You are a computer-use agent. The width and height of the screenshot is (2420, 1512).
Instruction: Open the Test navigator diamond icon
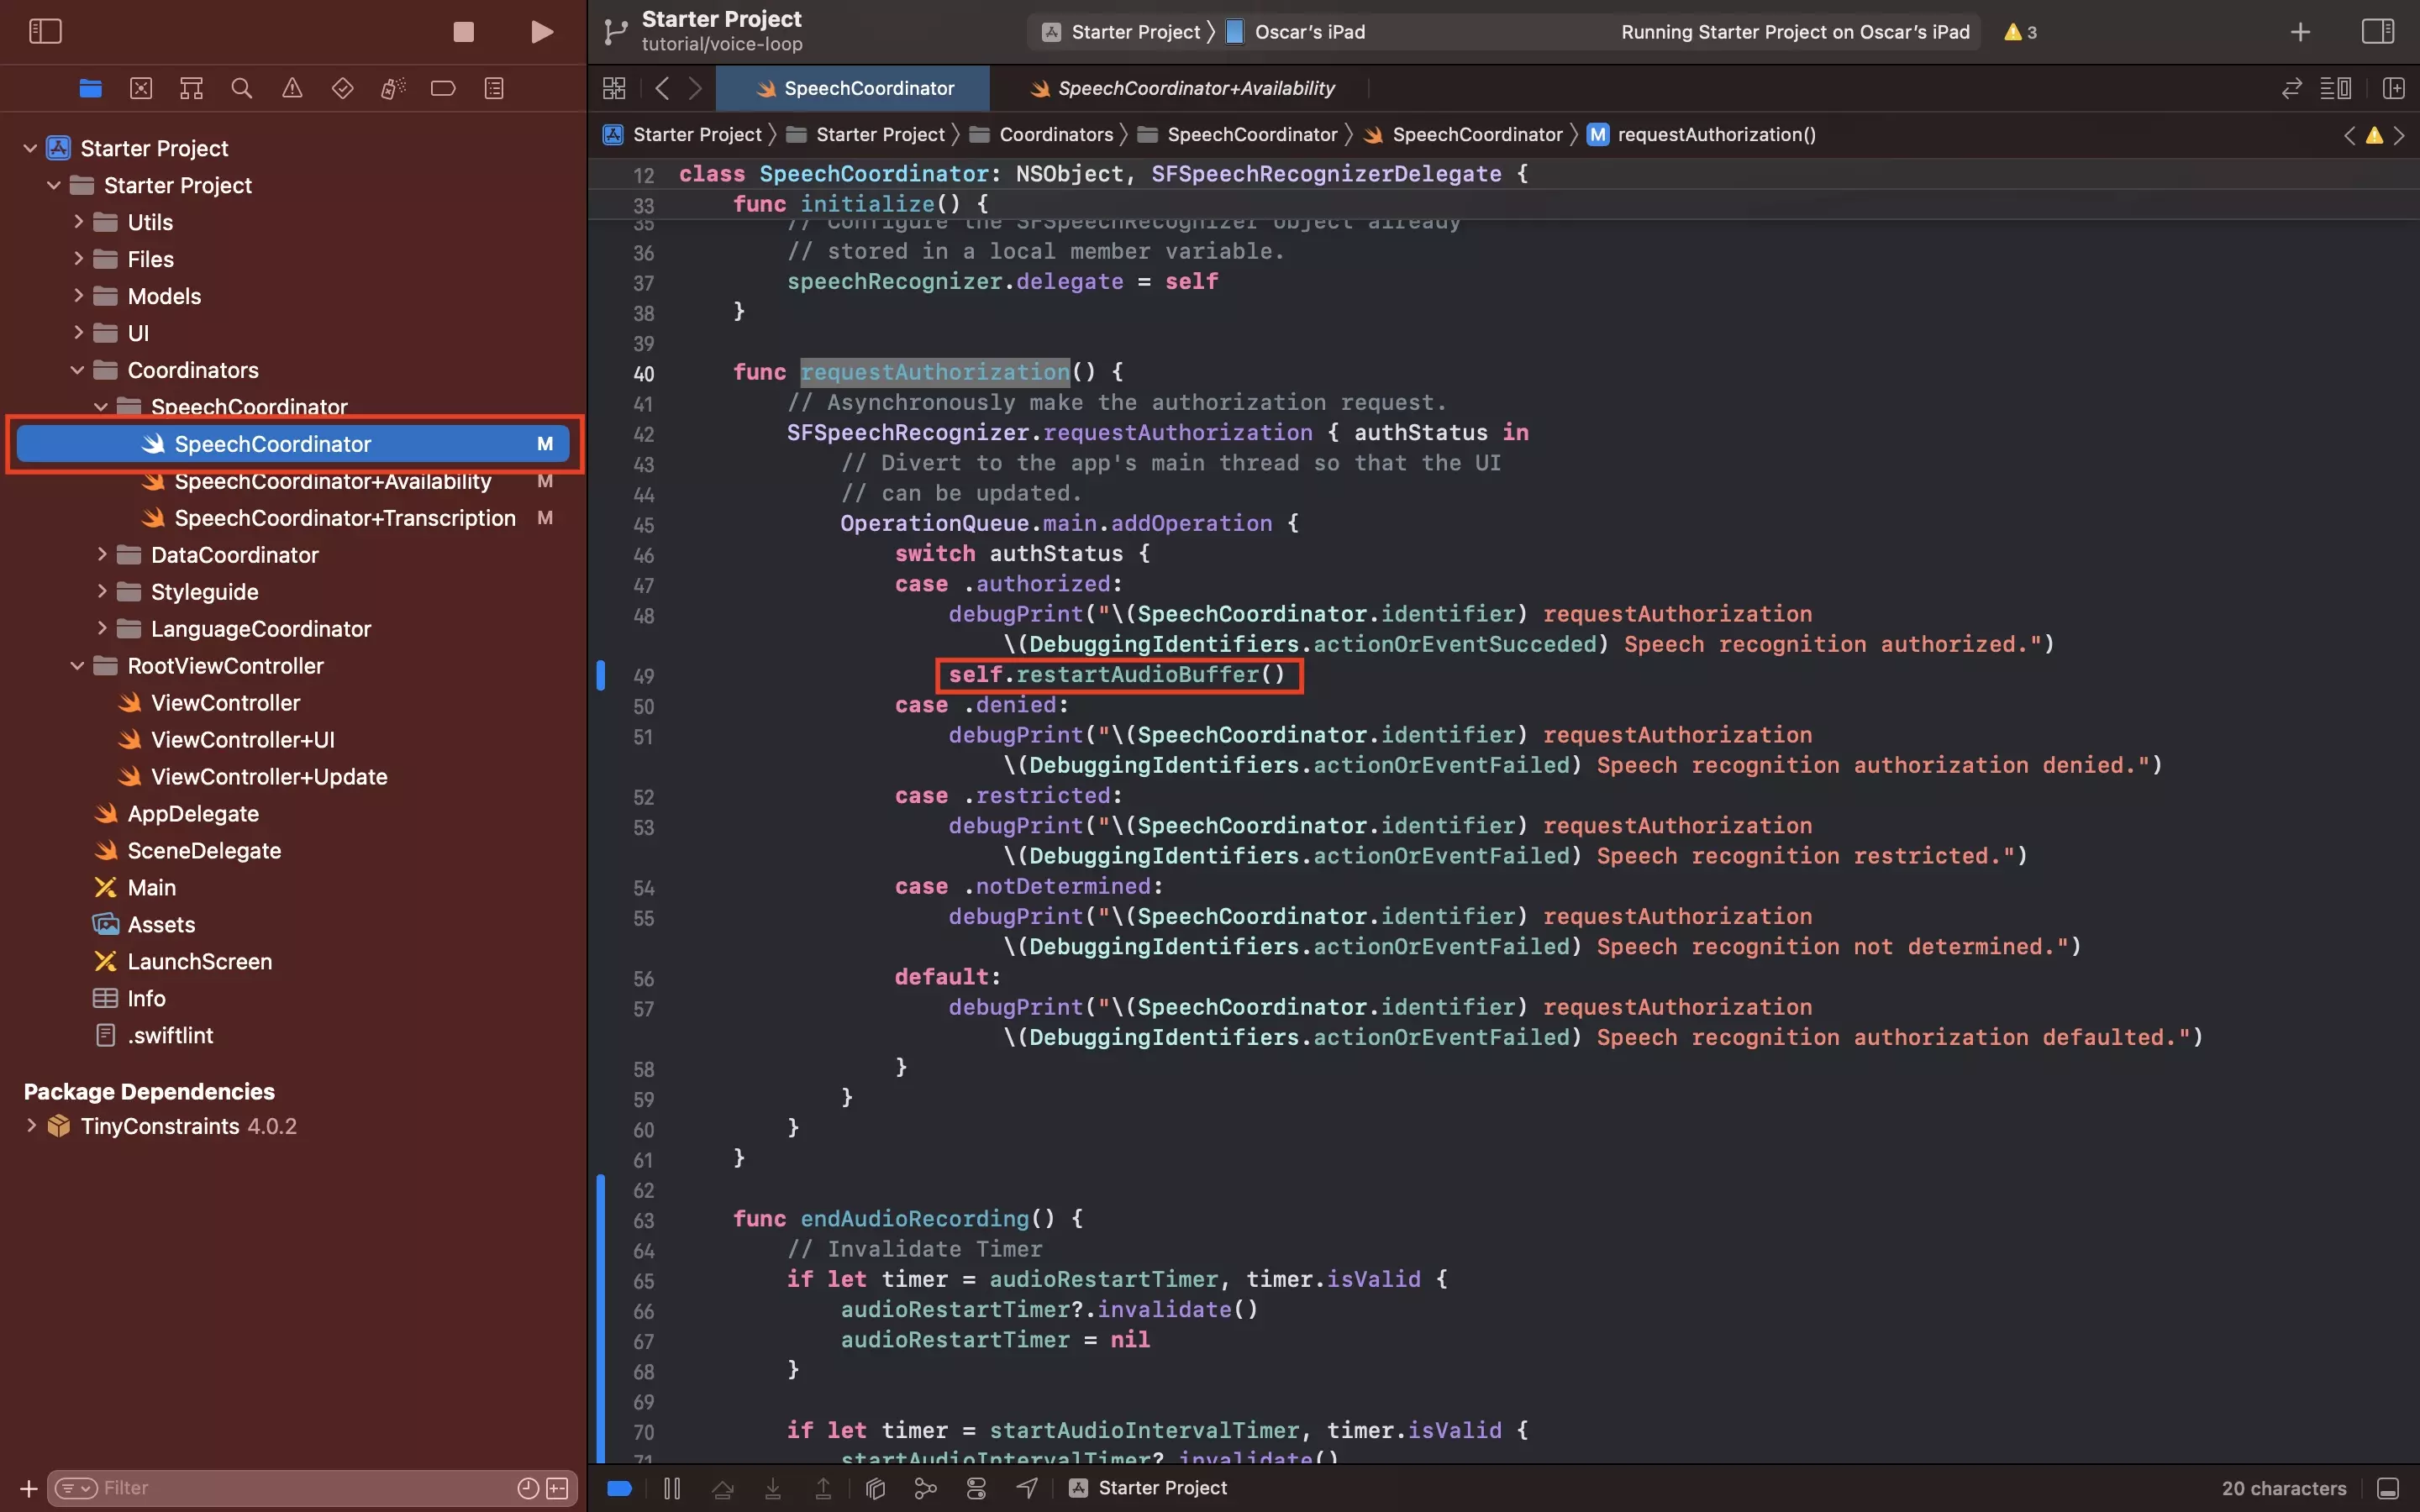(342, 88)
